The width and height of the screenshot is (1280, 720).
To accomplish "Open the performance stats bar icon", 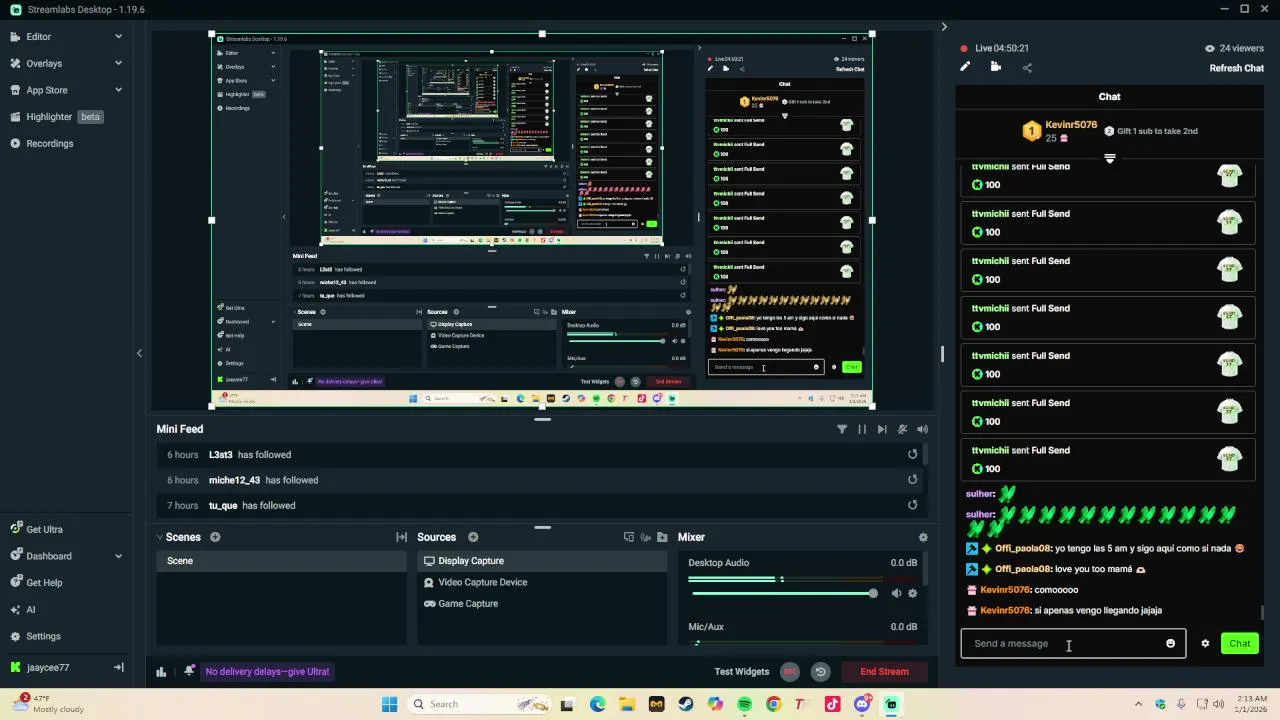I will pos(161,672).
